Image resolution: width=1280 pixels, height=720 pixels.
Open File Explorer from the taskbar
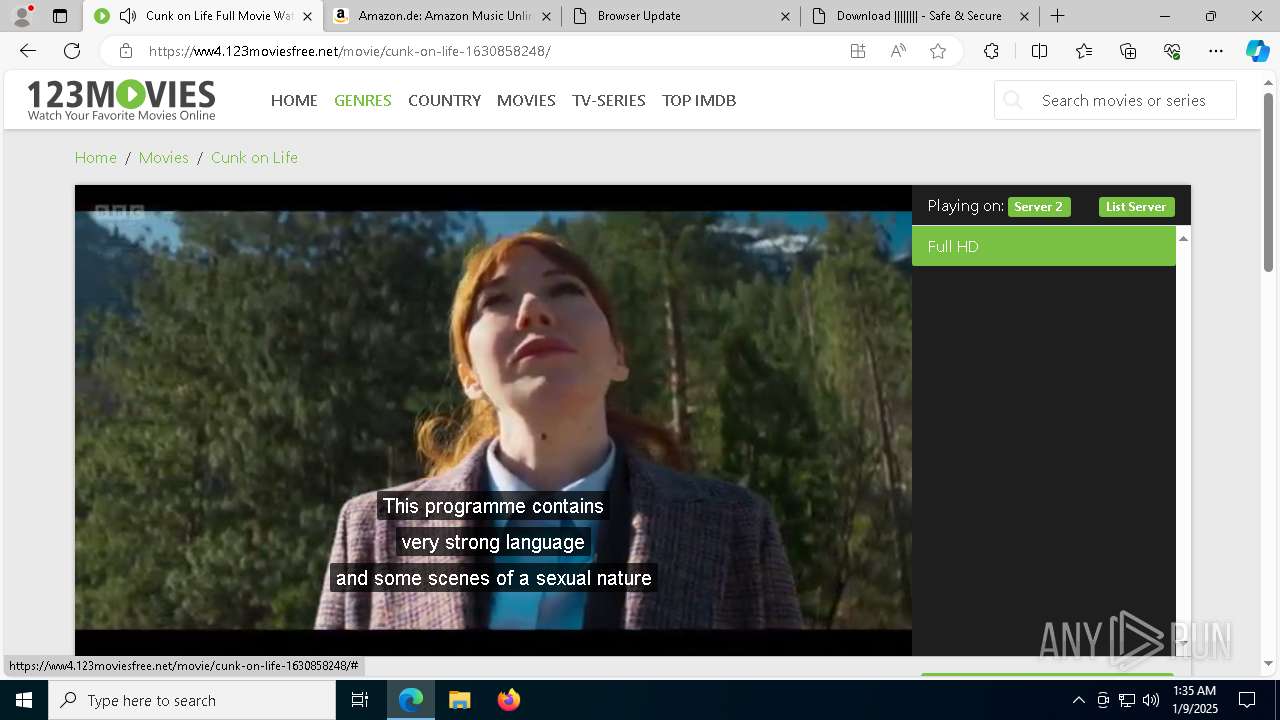click(459, 700)
